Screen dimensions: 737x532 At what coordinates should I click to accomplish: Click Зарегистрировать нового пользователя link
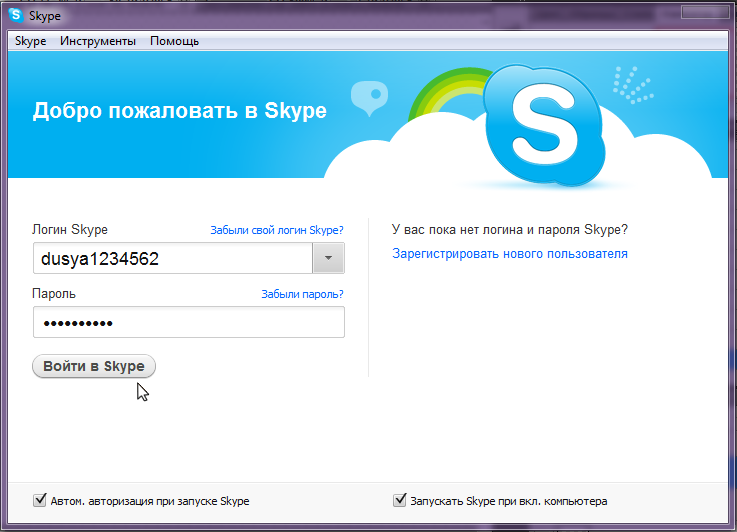510,254
